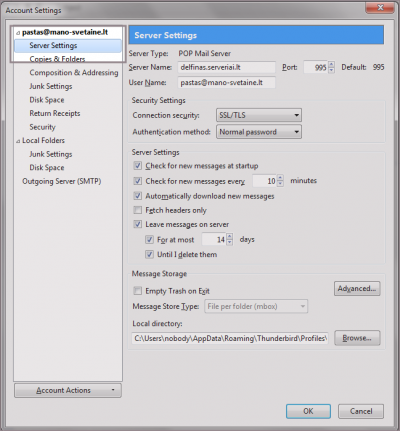The image size is (400, 431).
Task: Decrease days value with down arrow
Action: click(229, 242)
